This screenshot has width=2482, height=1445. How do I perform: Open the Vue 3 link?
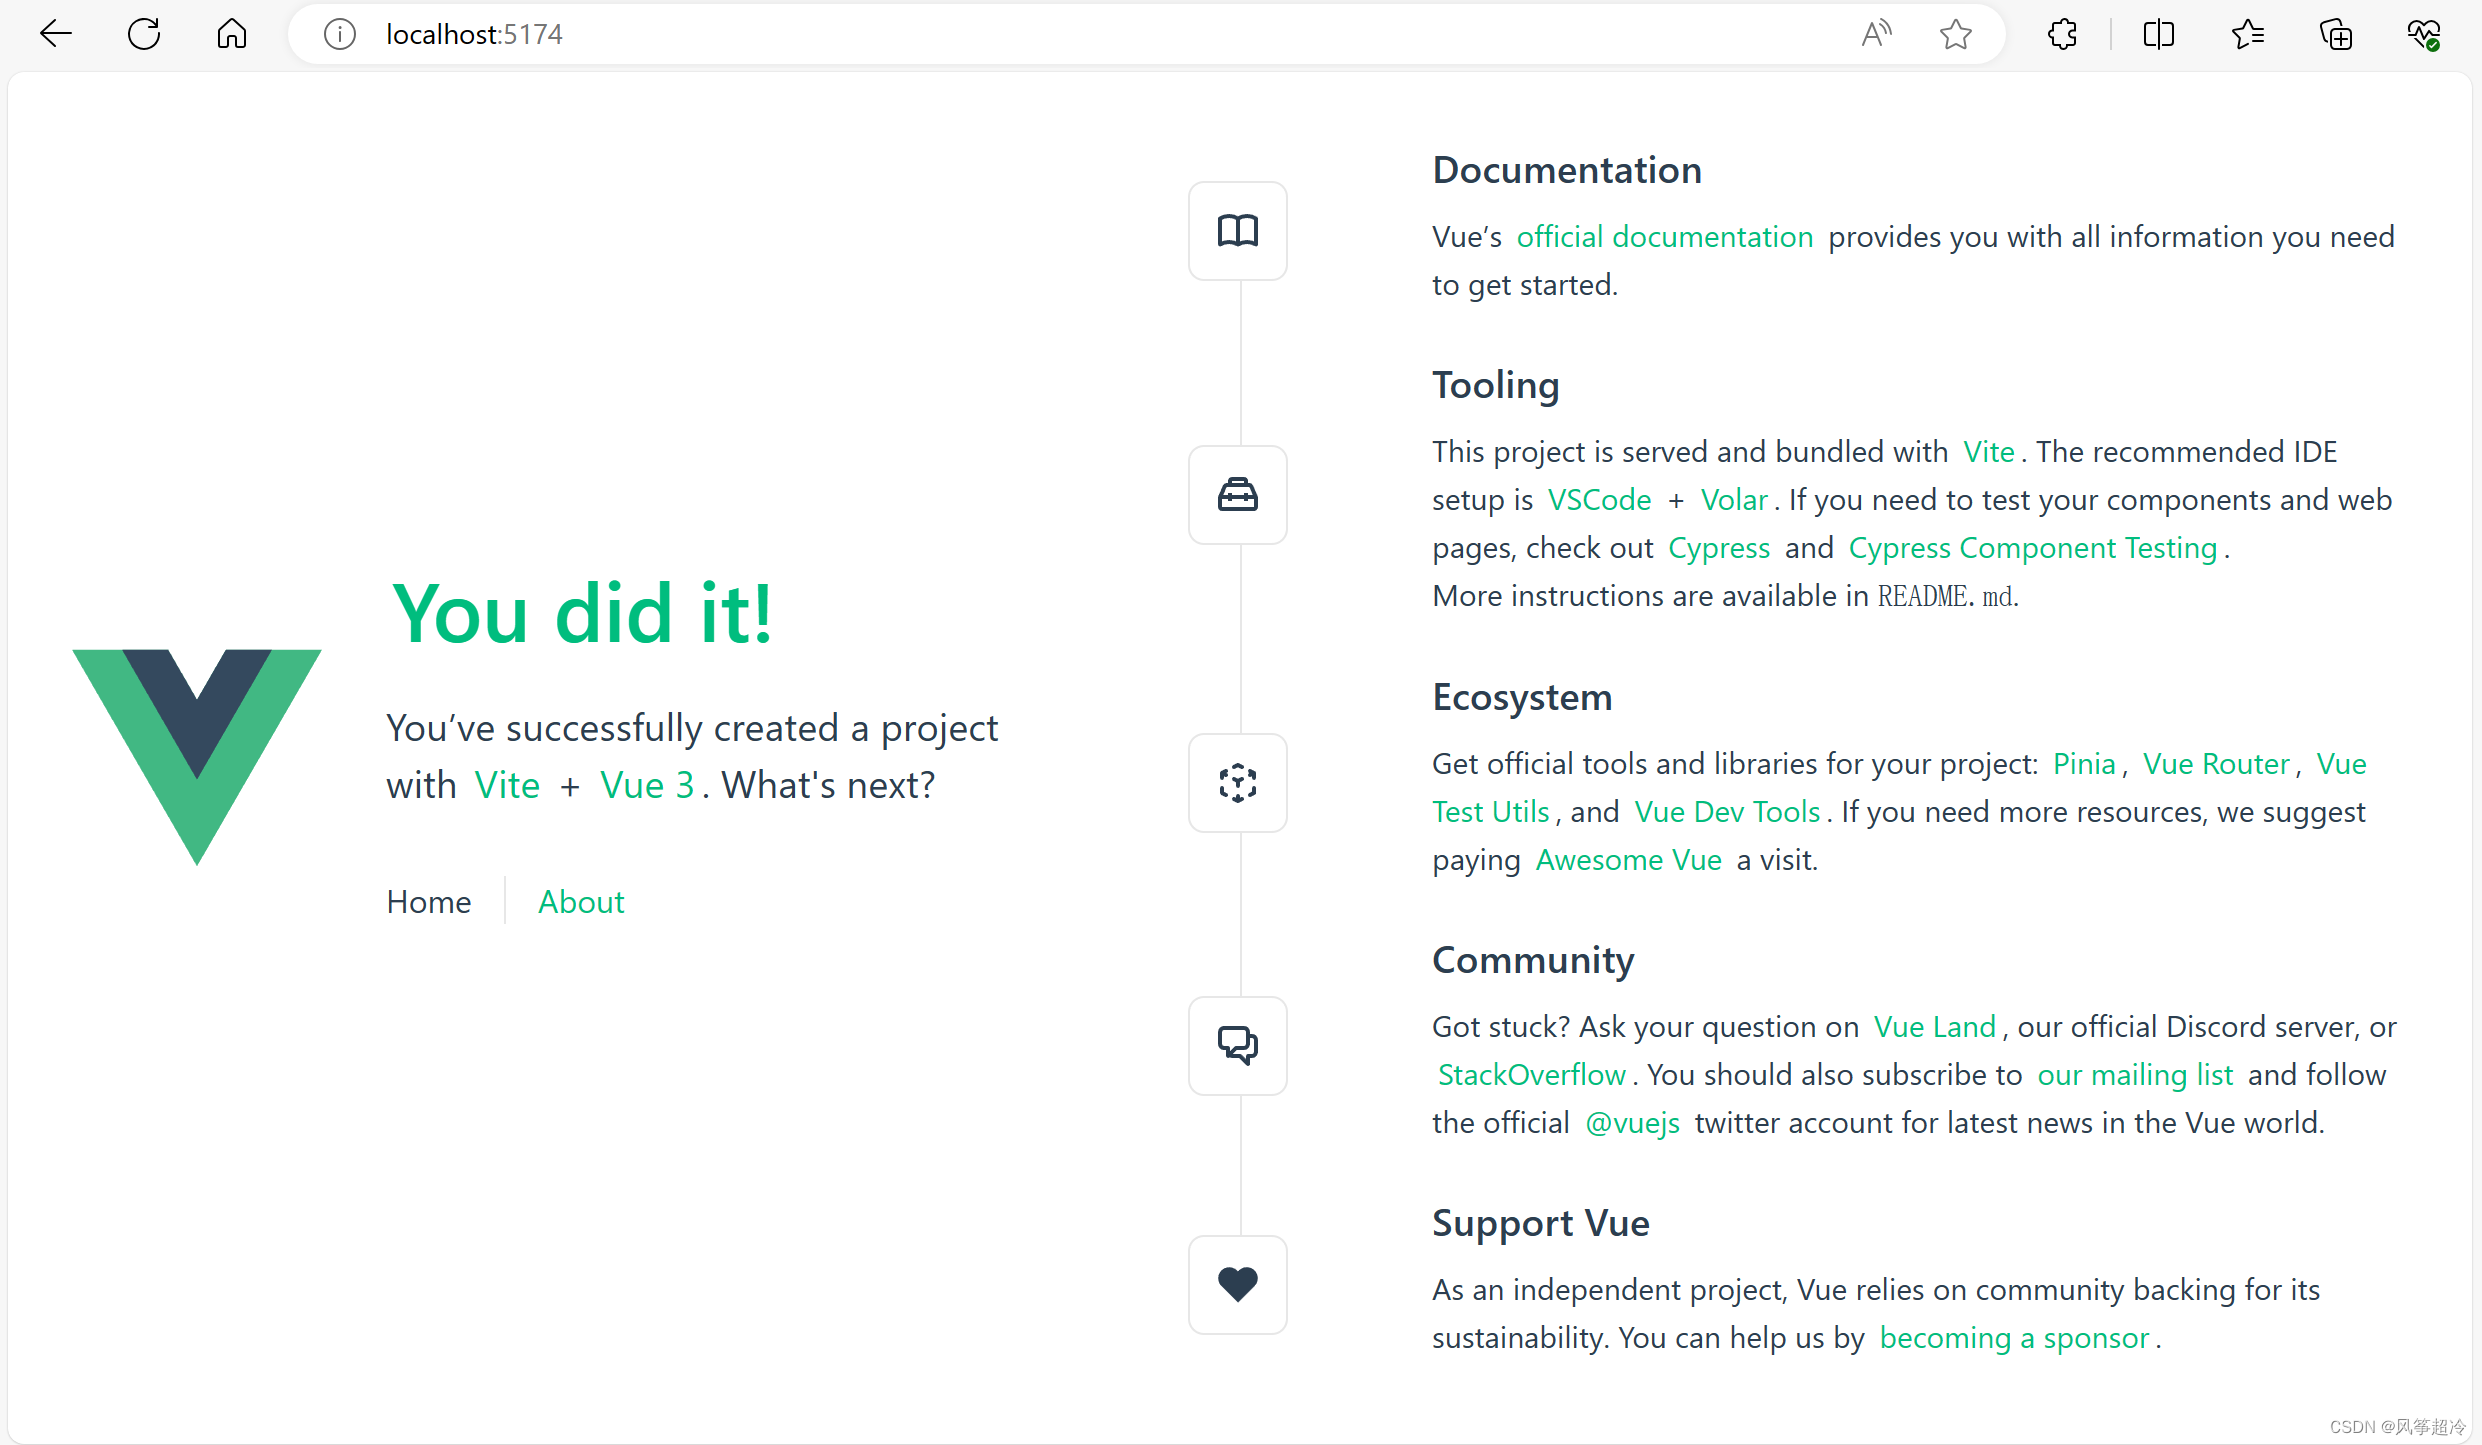click(647, 785)
